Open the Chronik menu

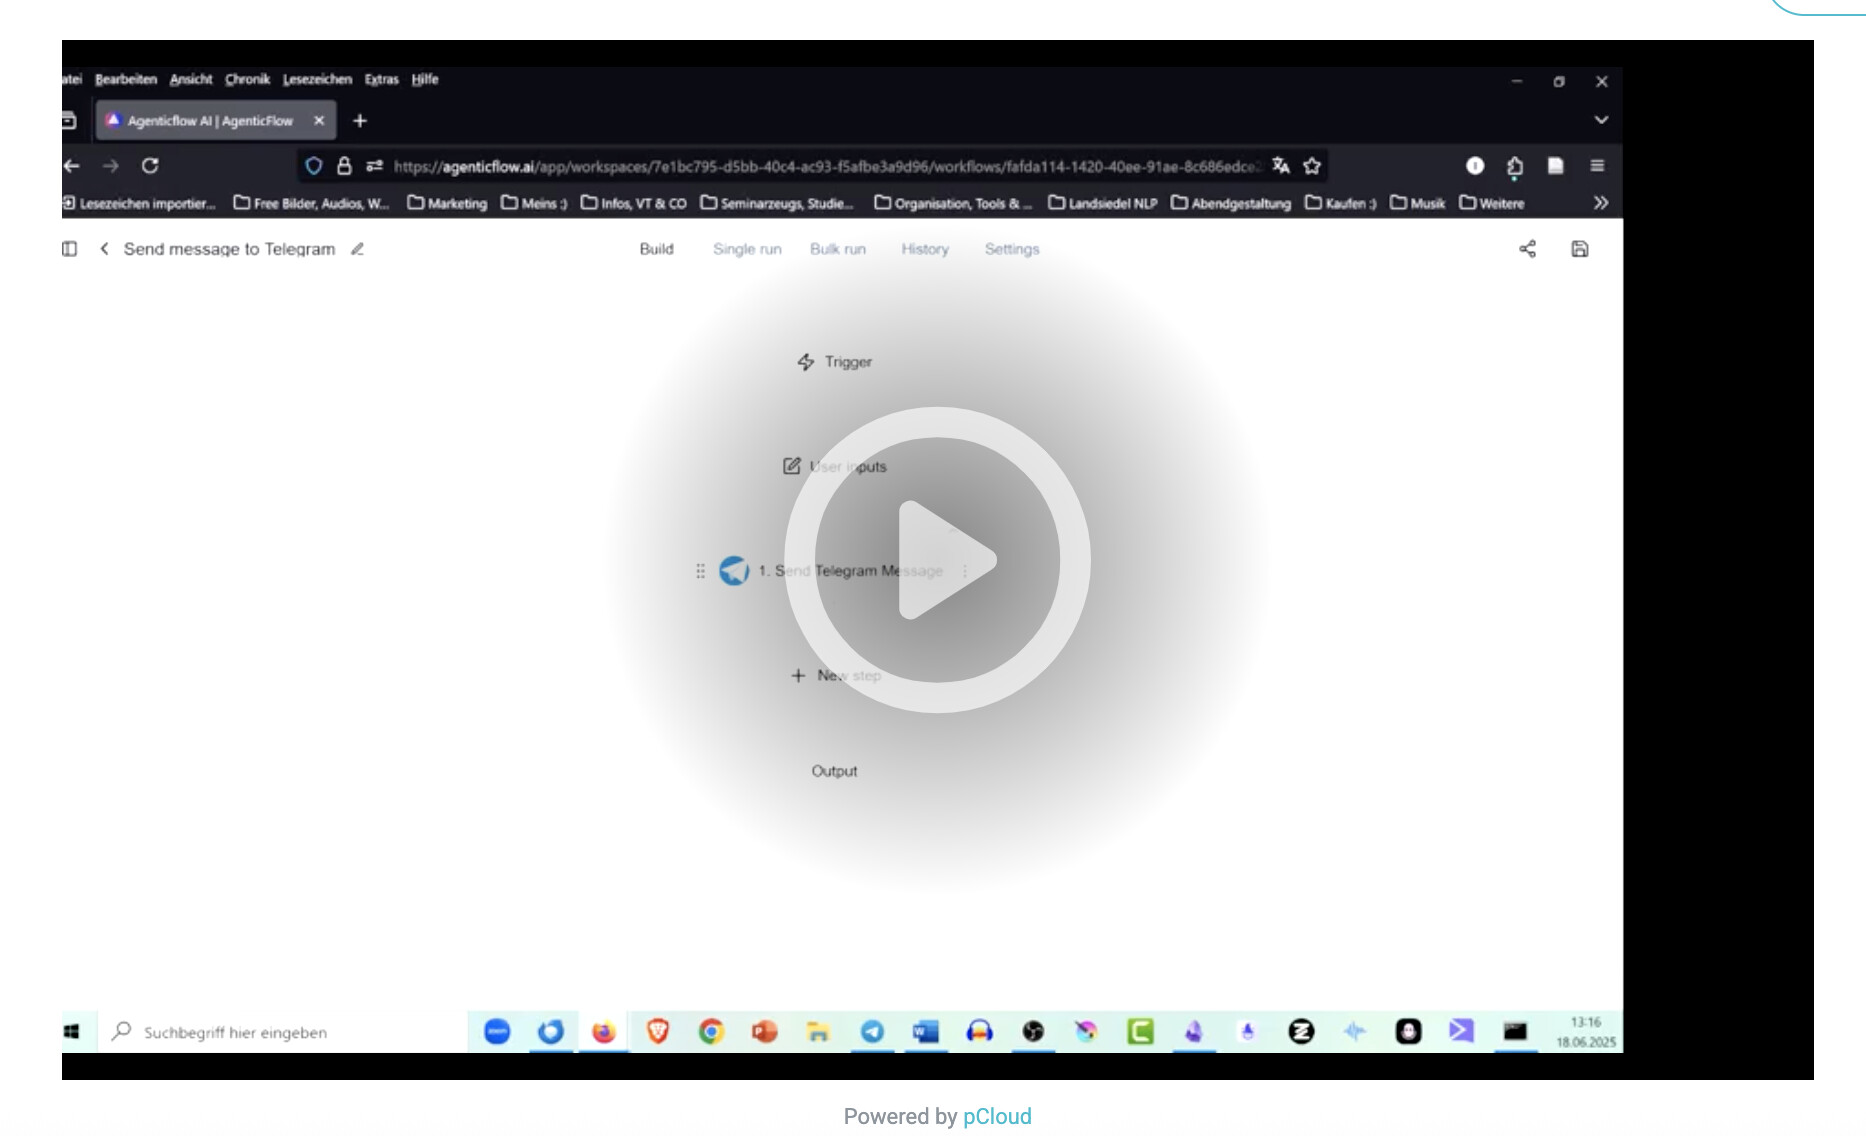pyautogui.click(x=247, y=79)
